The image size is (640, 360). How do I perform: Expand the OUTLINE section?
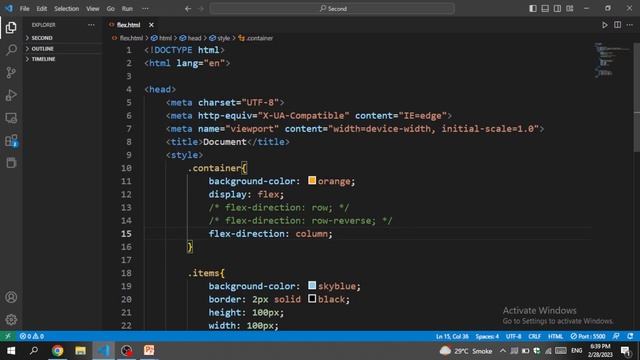62,49
